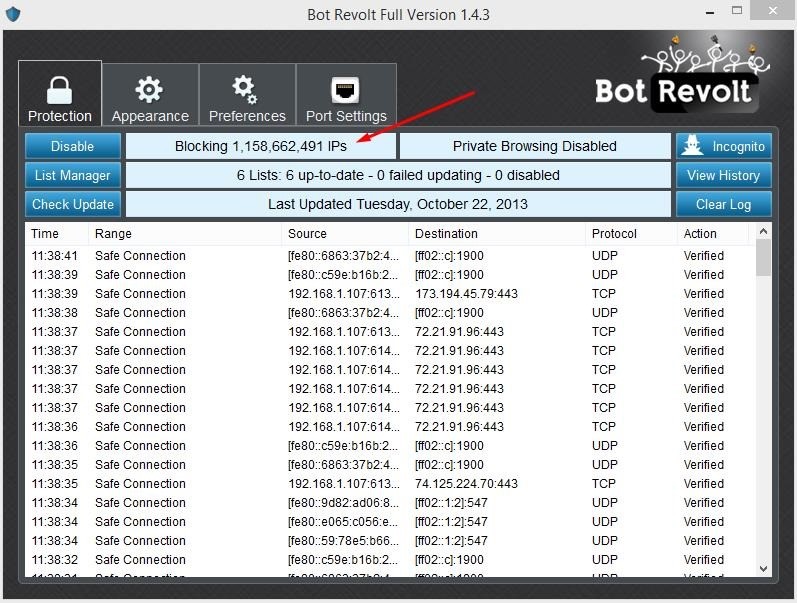Click the blue shield app icon in title bar
Image resolution: width=797 pixels, height=603 pixels.
13,14
